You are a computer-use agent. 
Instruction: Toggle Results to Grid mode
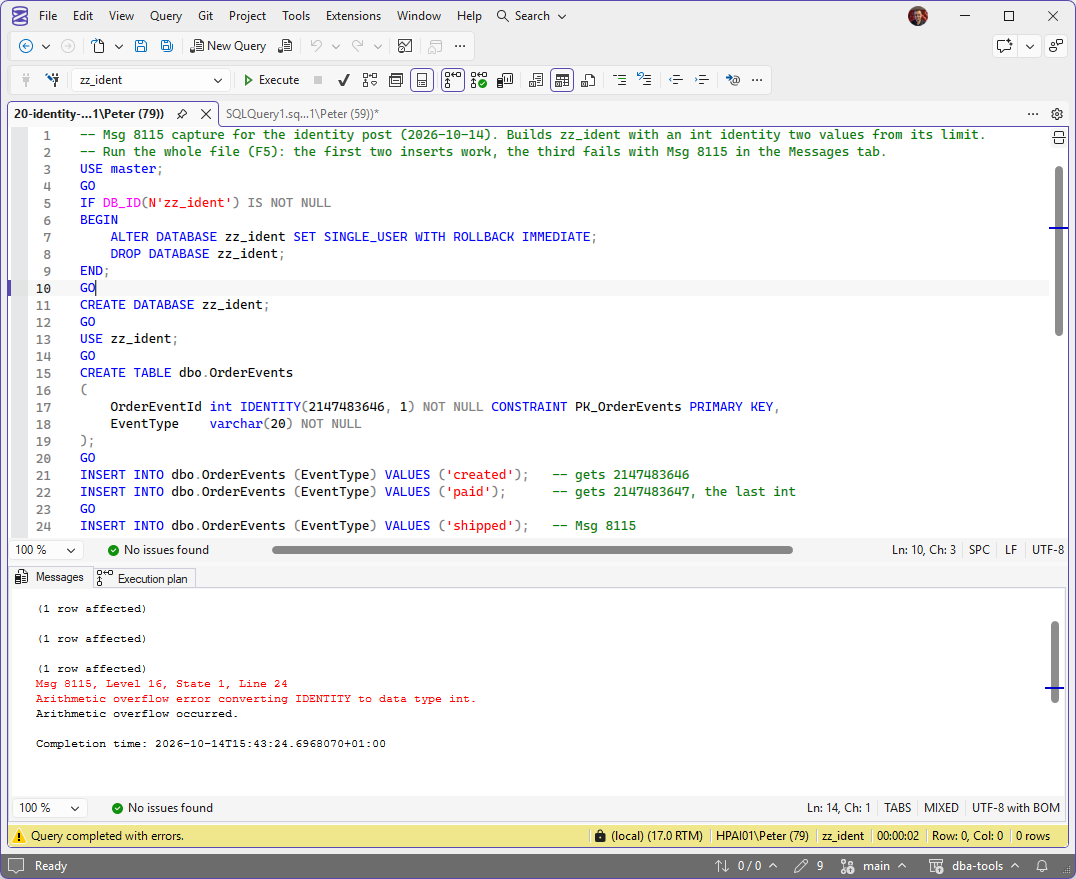point(562,80)
